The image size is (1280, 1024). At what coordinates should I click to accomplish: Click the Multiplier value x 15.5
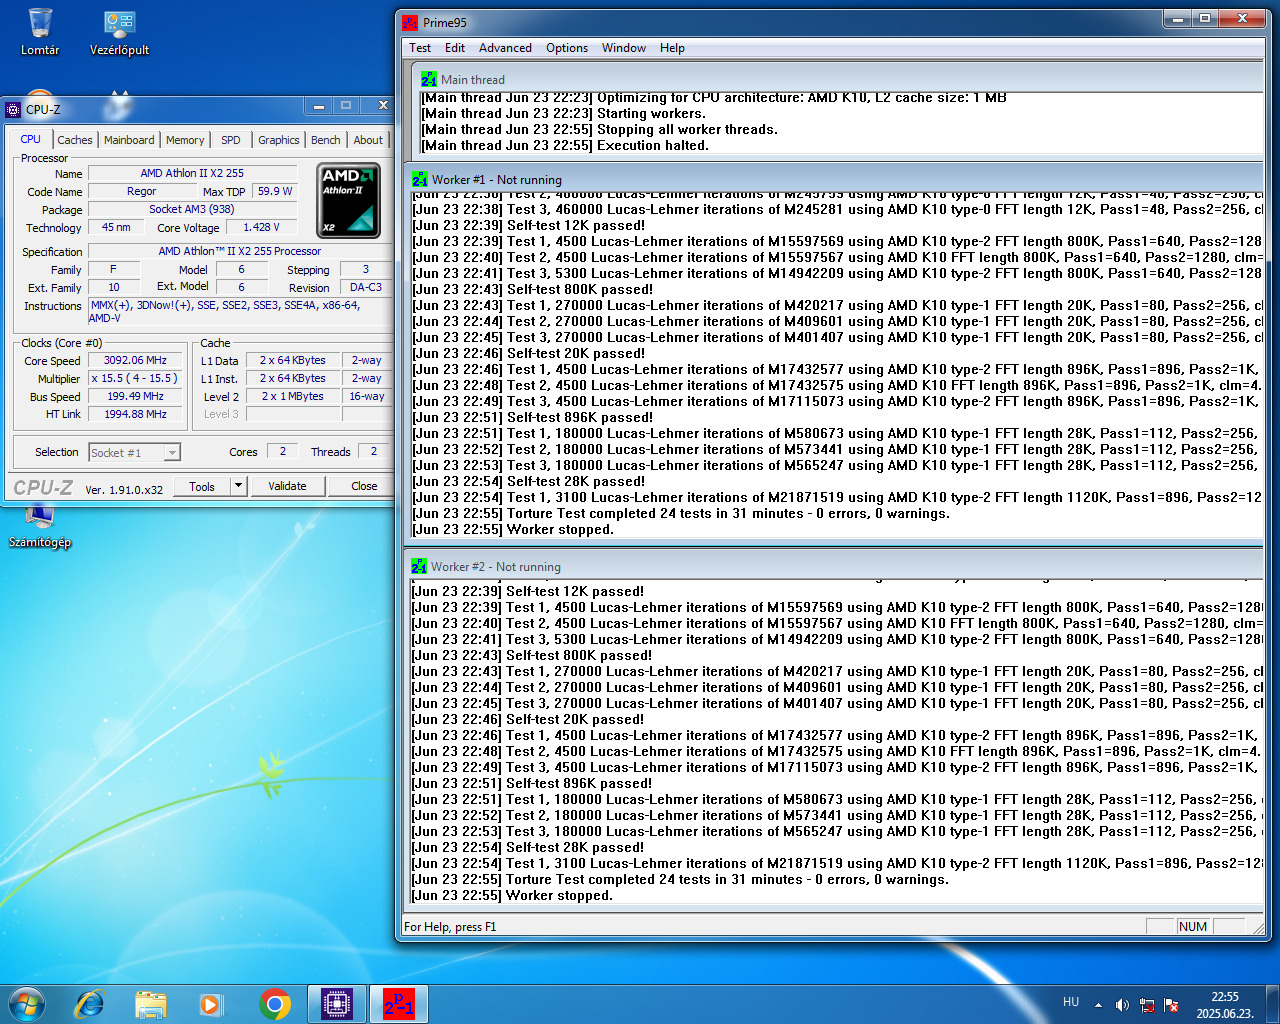pyautogui.click(x=135, y=378)
